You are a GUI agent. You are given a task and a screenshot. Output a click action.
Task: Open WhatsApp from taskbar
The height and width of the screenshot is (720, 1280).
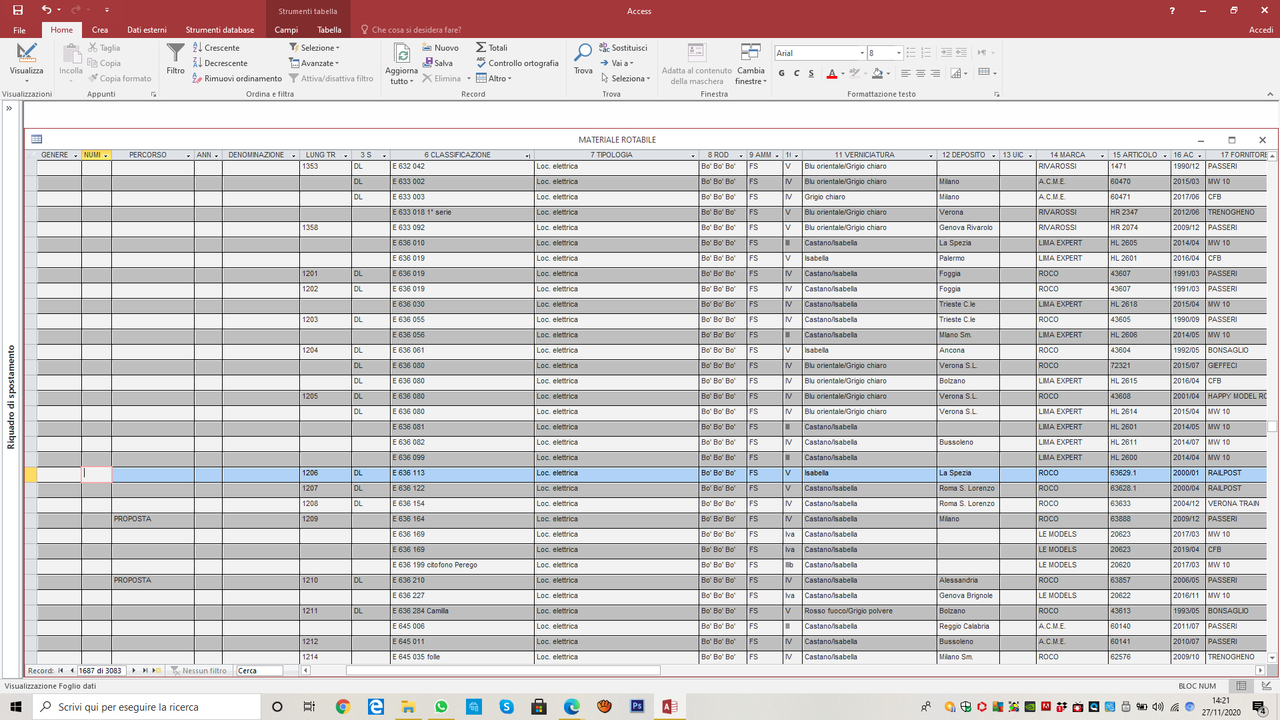coord(441,706)
